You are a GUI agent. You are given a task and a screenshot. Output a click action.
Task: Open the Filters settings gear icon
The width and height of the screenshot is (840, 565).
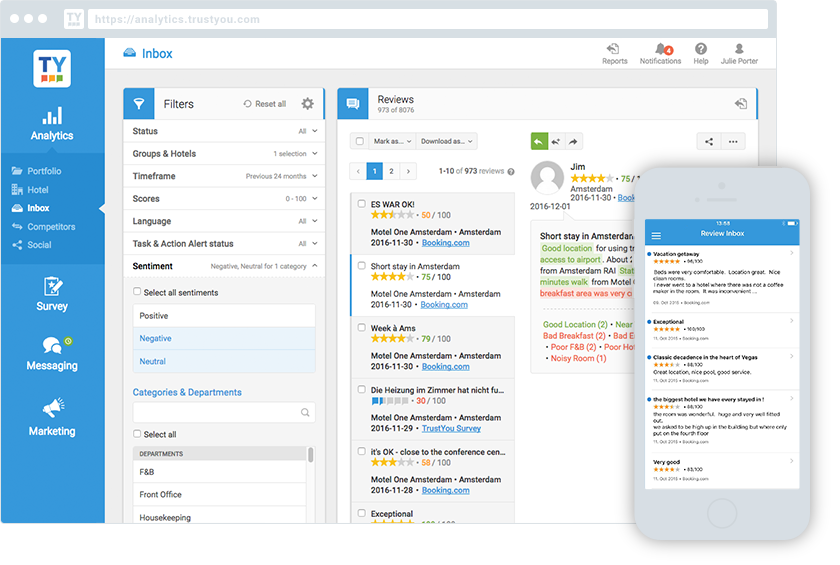click(307, 104)
